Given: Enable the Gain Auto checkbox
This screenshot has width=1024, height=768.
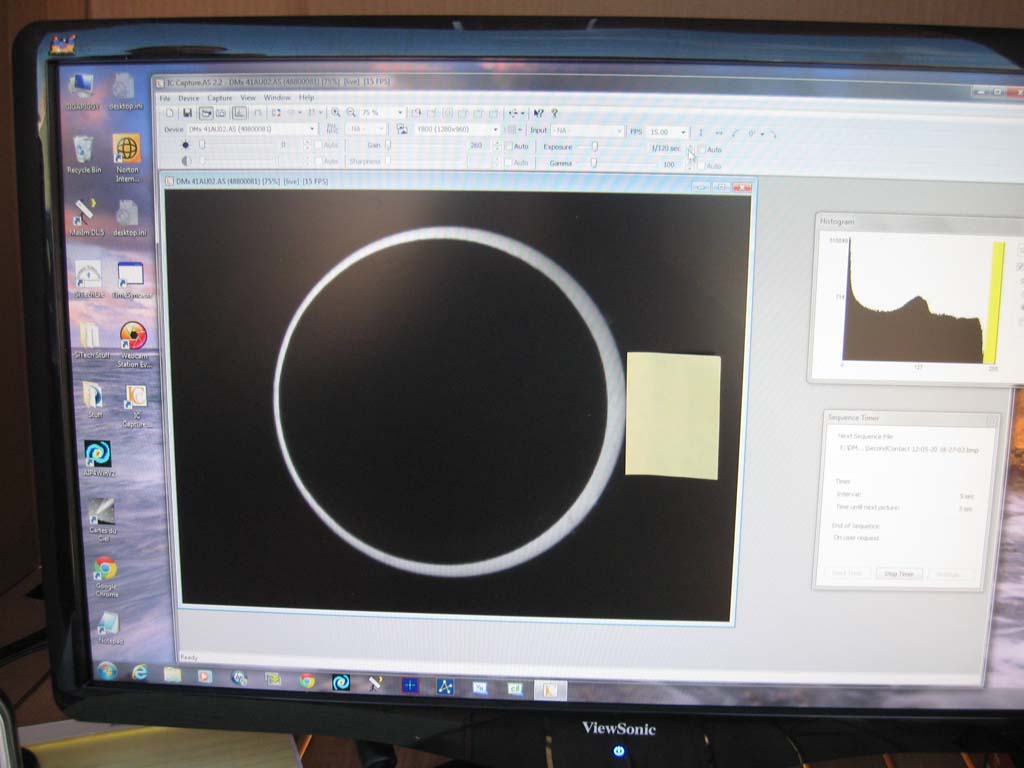Looking at the screenshot, I should [508, 146].
